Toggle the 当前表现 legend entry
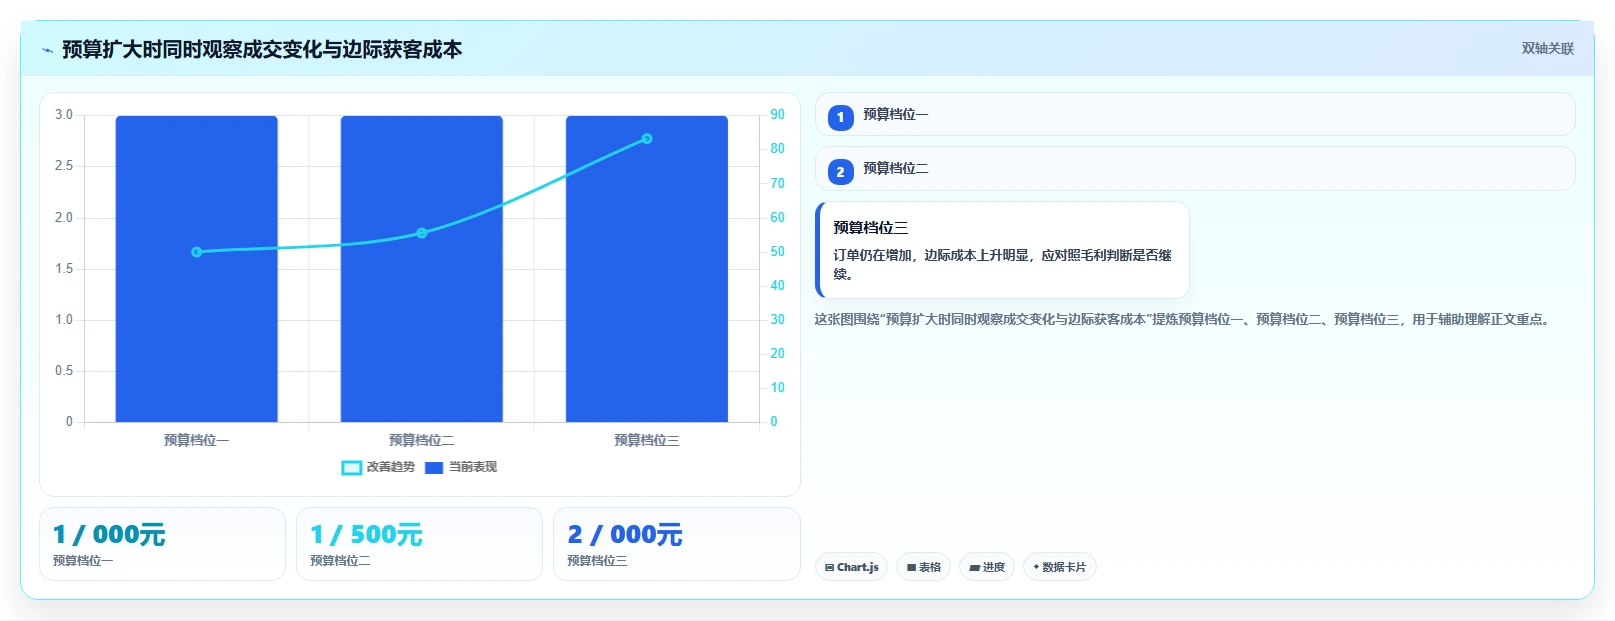This screenshot has width=1615, height=621. click(x=461, y=467)
